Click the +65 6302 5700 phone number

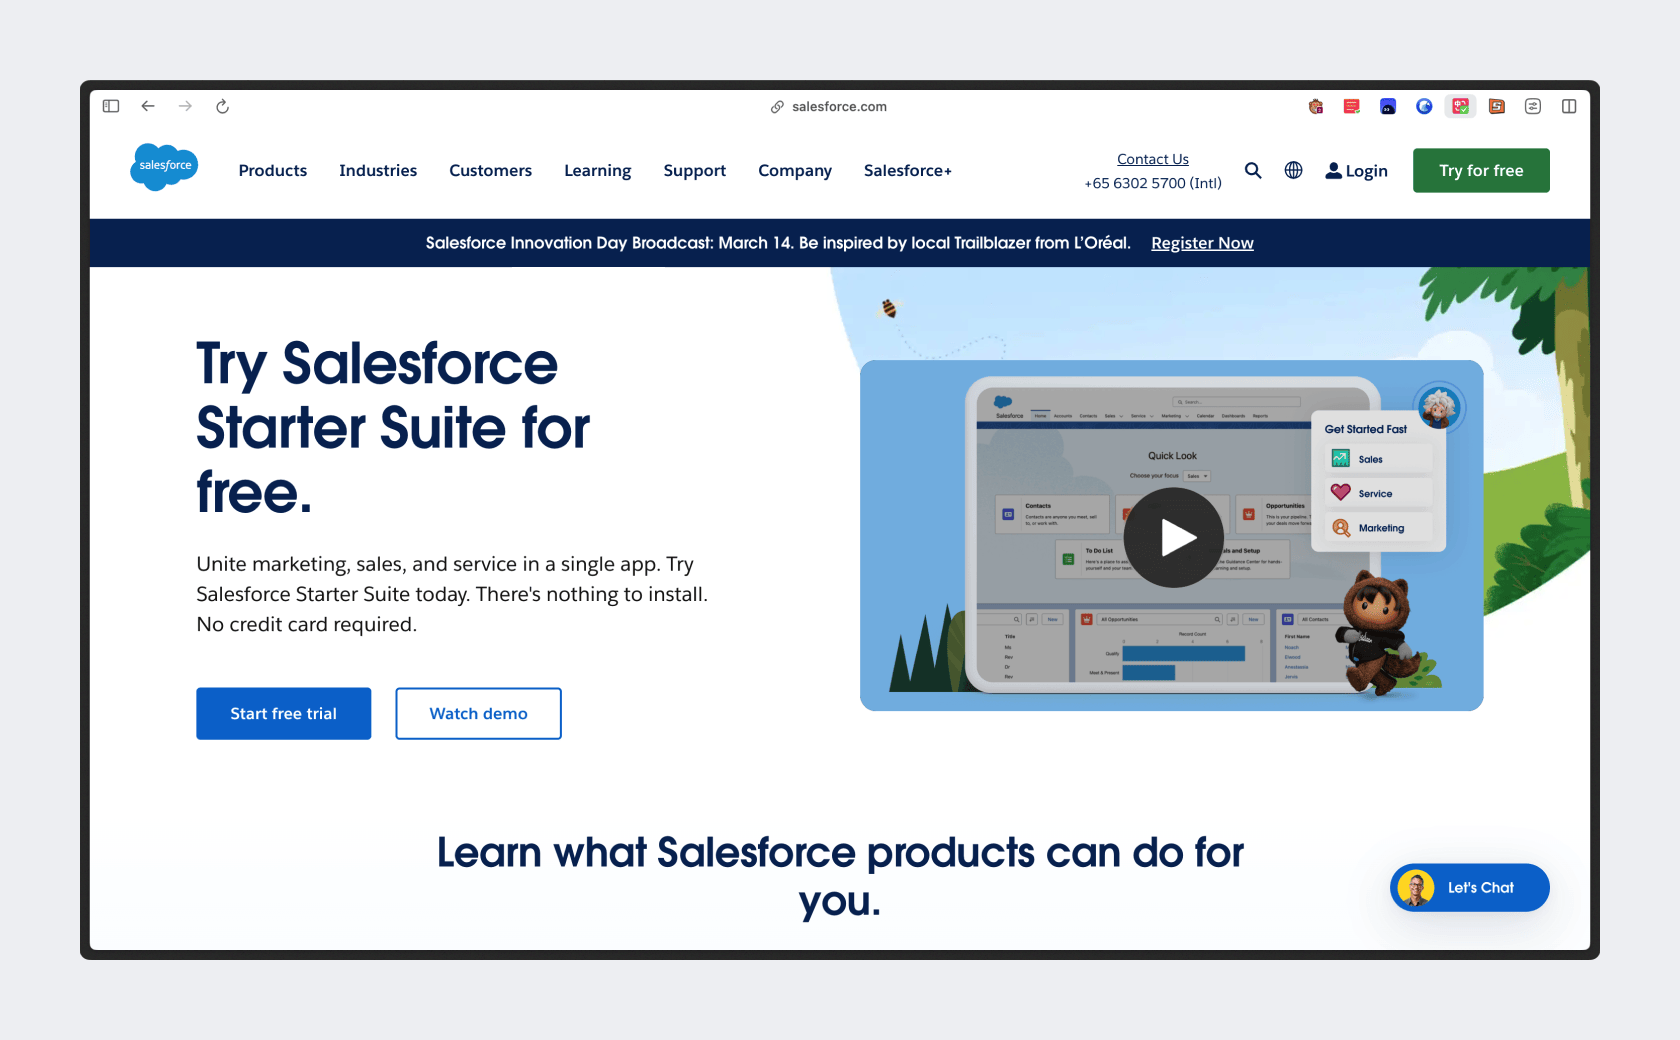pyautogui.click(x=1153, y=183)
